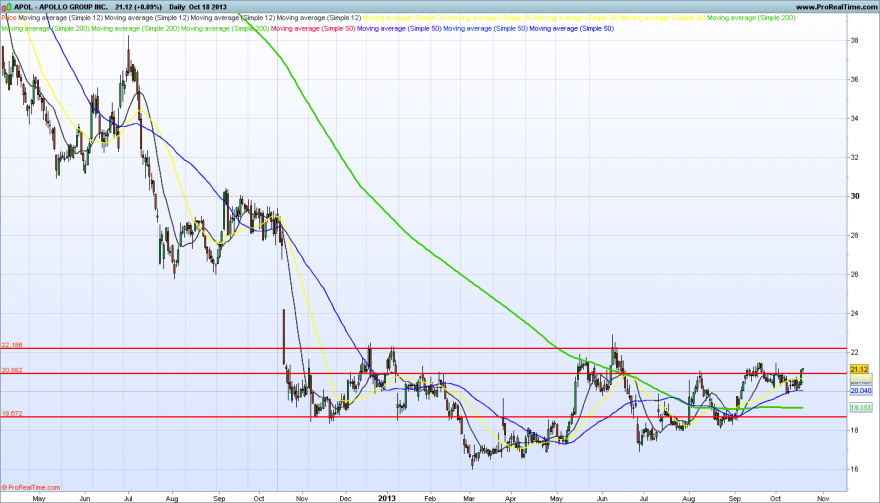Image resolution: width=880 pixels, height=503 pixels.
Task: Click the 36 price axis label
Action: point(855,79)
